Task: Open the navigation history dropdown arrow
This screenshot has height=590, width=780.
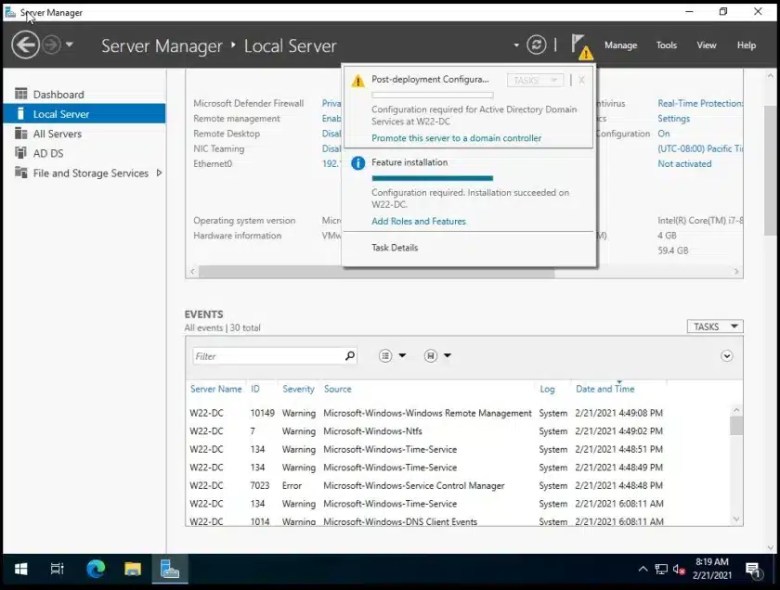Action: [69, 45]
